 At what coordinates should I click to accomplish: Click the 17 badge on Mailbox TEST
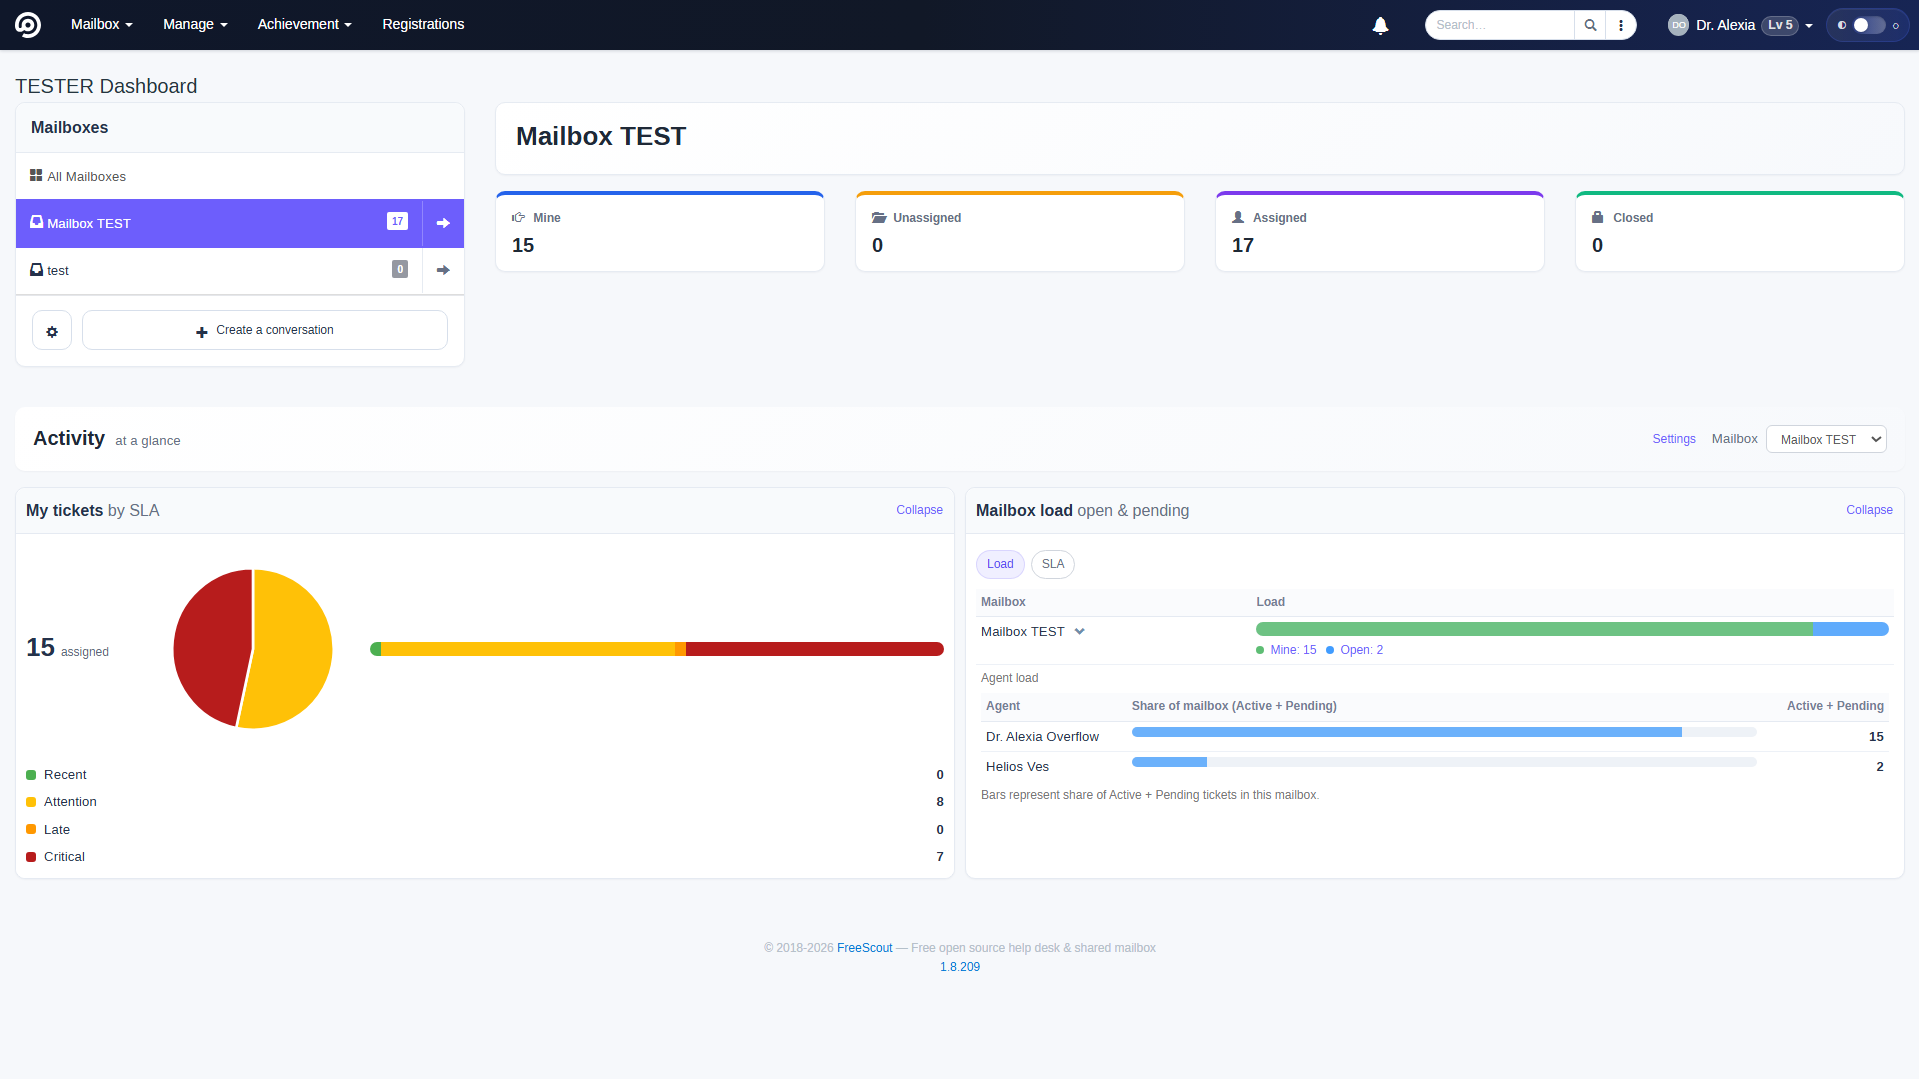(397, 221)
